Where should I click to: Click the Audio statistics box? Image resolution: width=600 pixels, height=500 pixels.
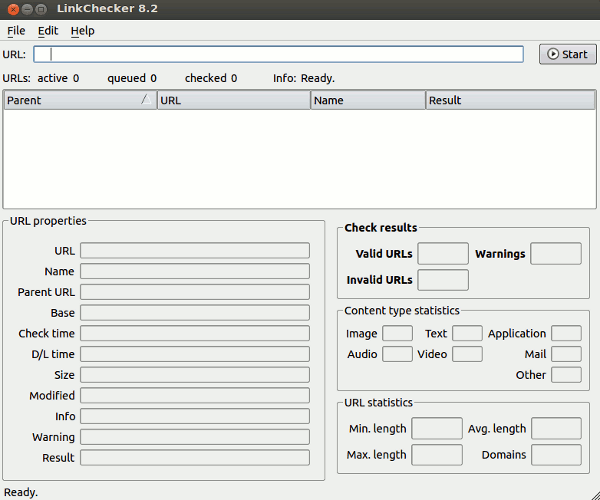click(398, 354)
